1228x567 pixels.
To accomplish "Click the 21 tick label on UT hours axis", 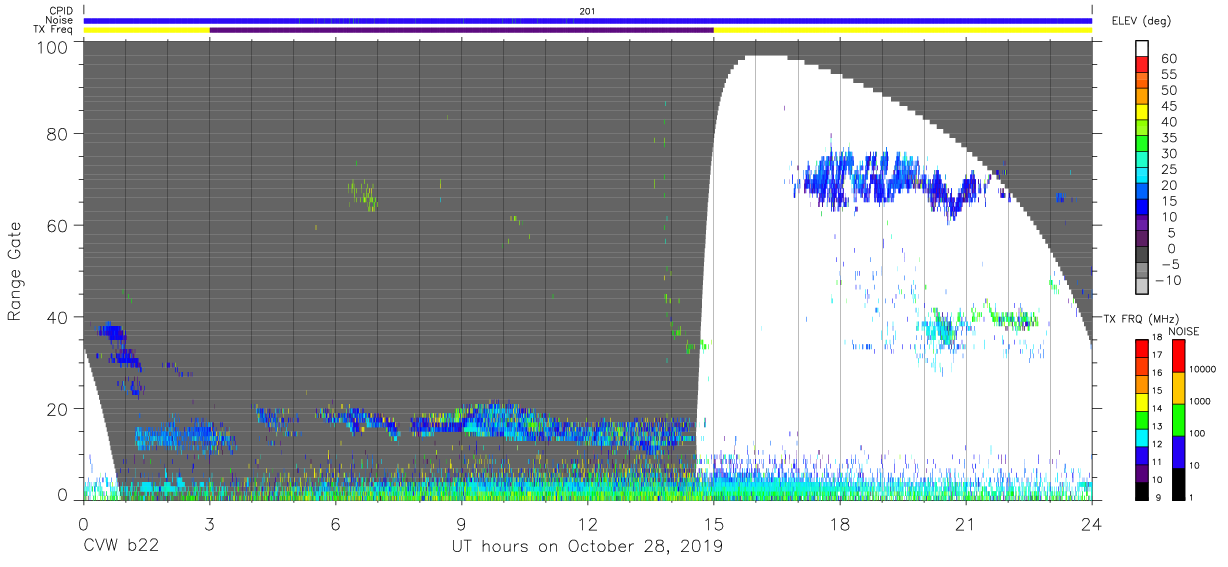I will [966, 523].
